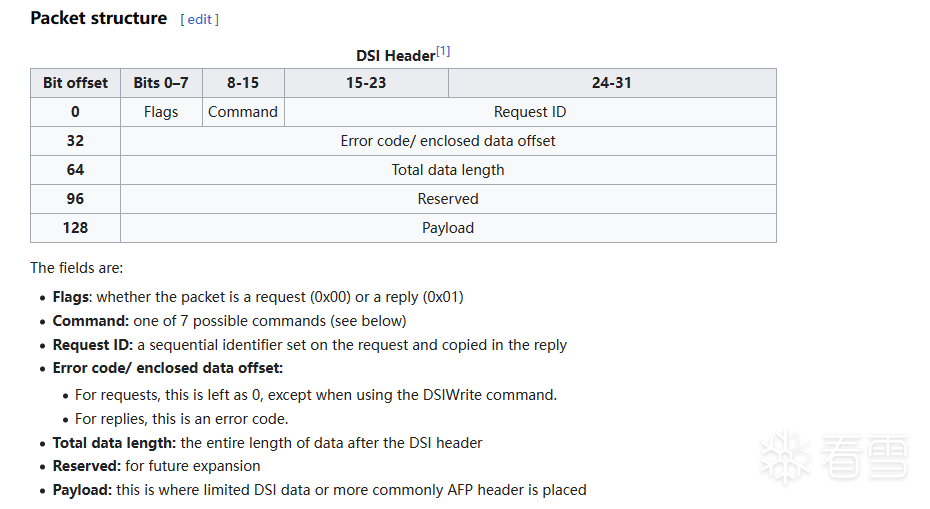Screen dimensions: 930x509
Task: Click the bold "Total data length:" list term
Action: 115,442
